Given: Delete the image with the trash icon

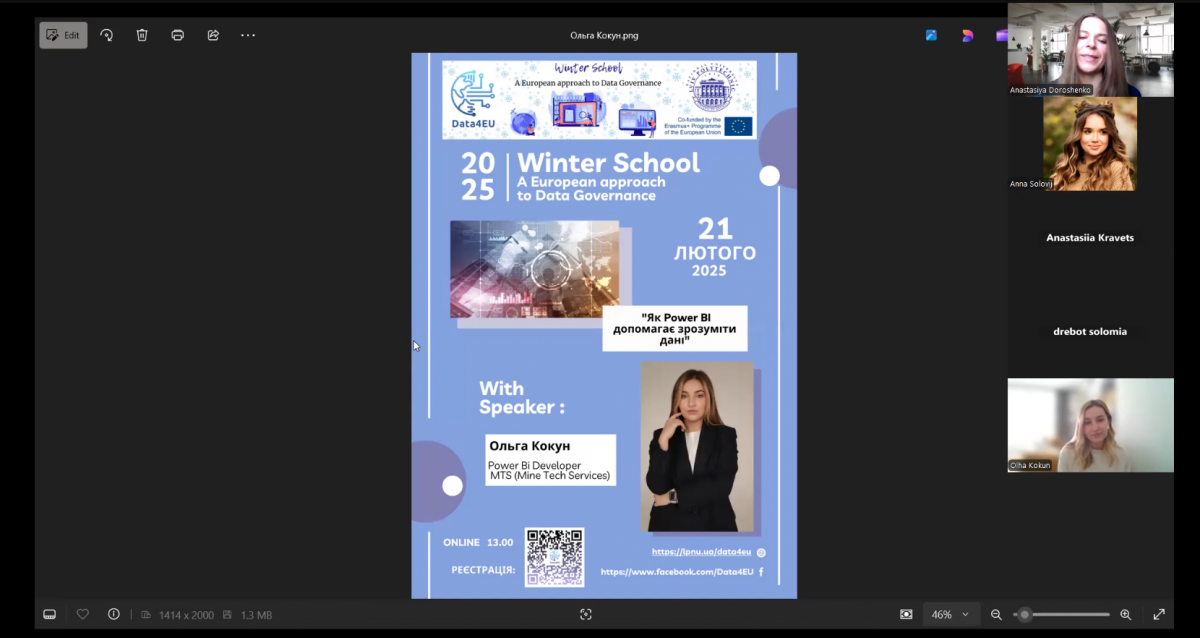Looking at the screenshot, I should [142, 35].
